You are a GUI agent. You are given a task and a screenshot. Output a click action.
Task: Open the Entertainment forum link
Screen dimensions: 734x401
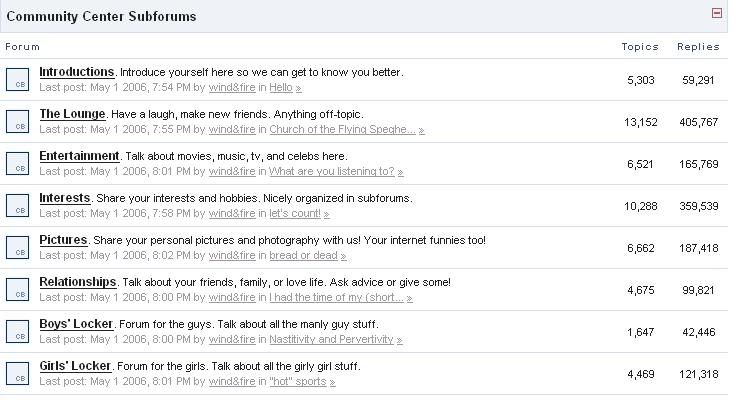pyautogui.click(x=79, y=156)
